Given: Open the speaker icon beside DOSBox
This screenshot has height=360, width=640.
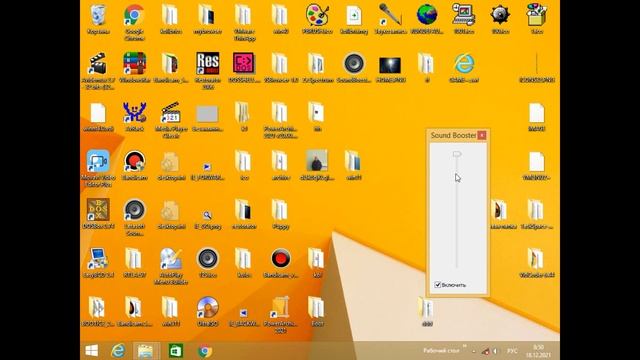Looking at the screenshot, I should pos(134,210).
